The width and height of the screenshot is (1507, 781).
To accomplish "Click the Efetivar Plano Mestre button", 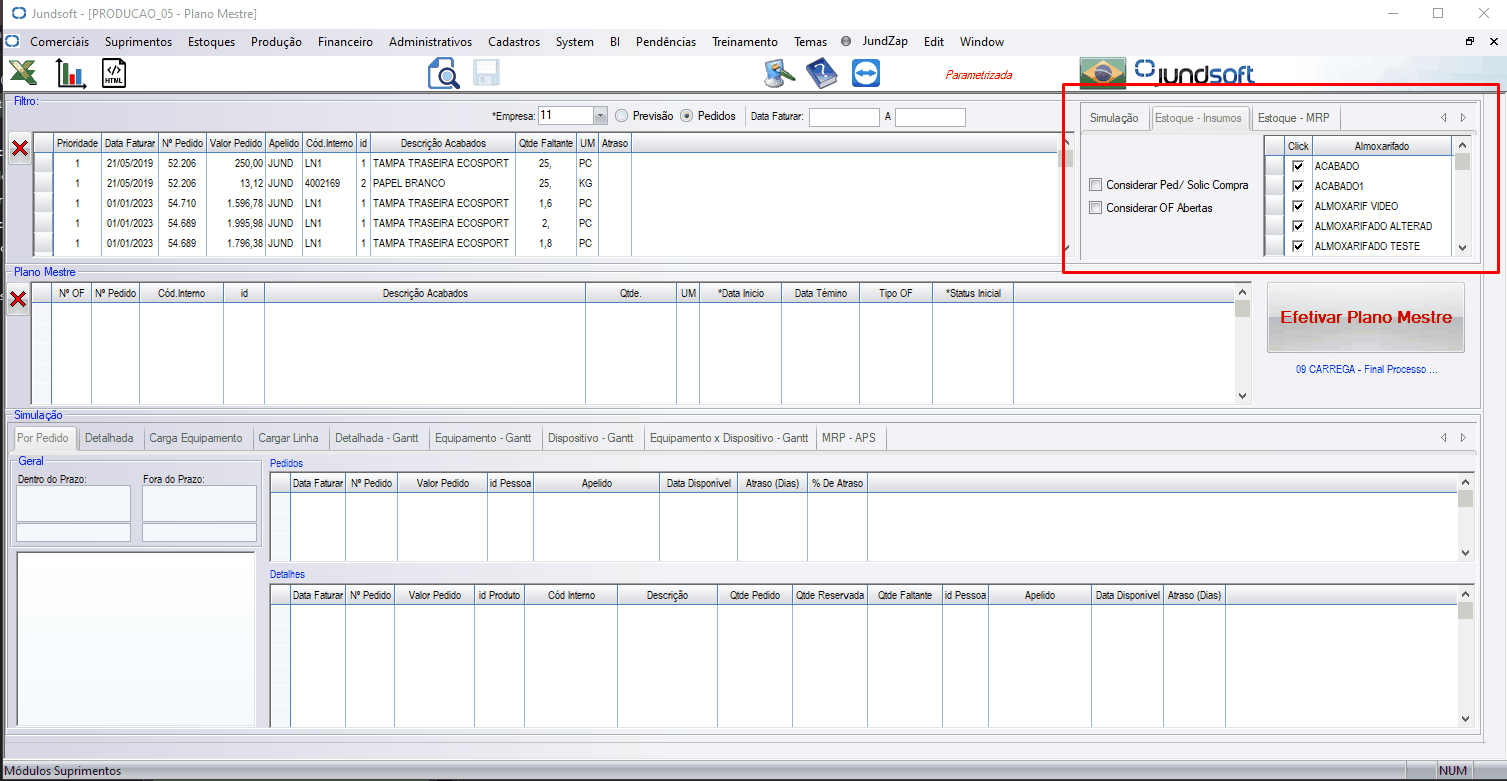I will click(1366, 318).
